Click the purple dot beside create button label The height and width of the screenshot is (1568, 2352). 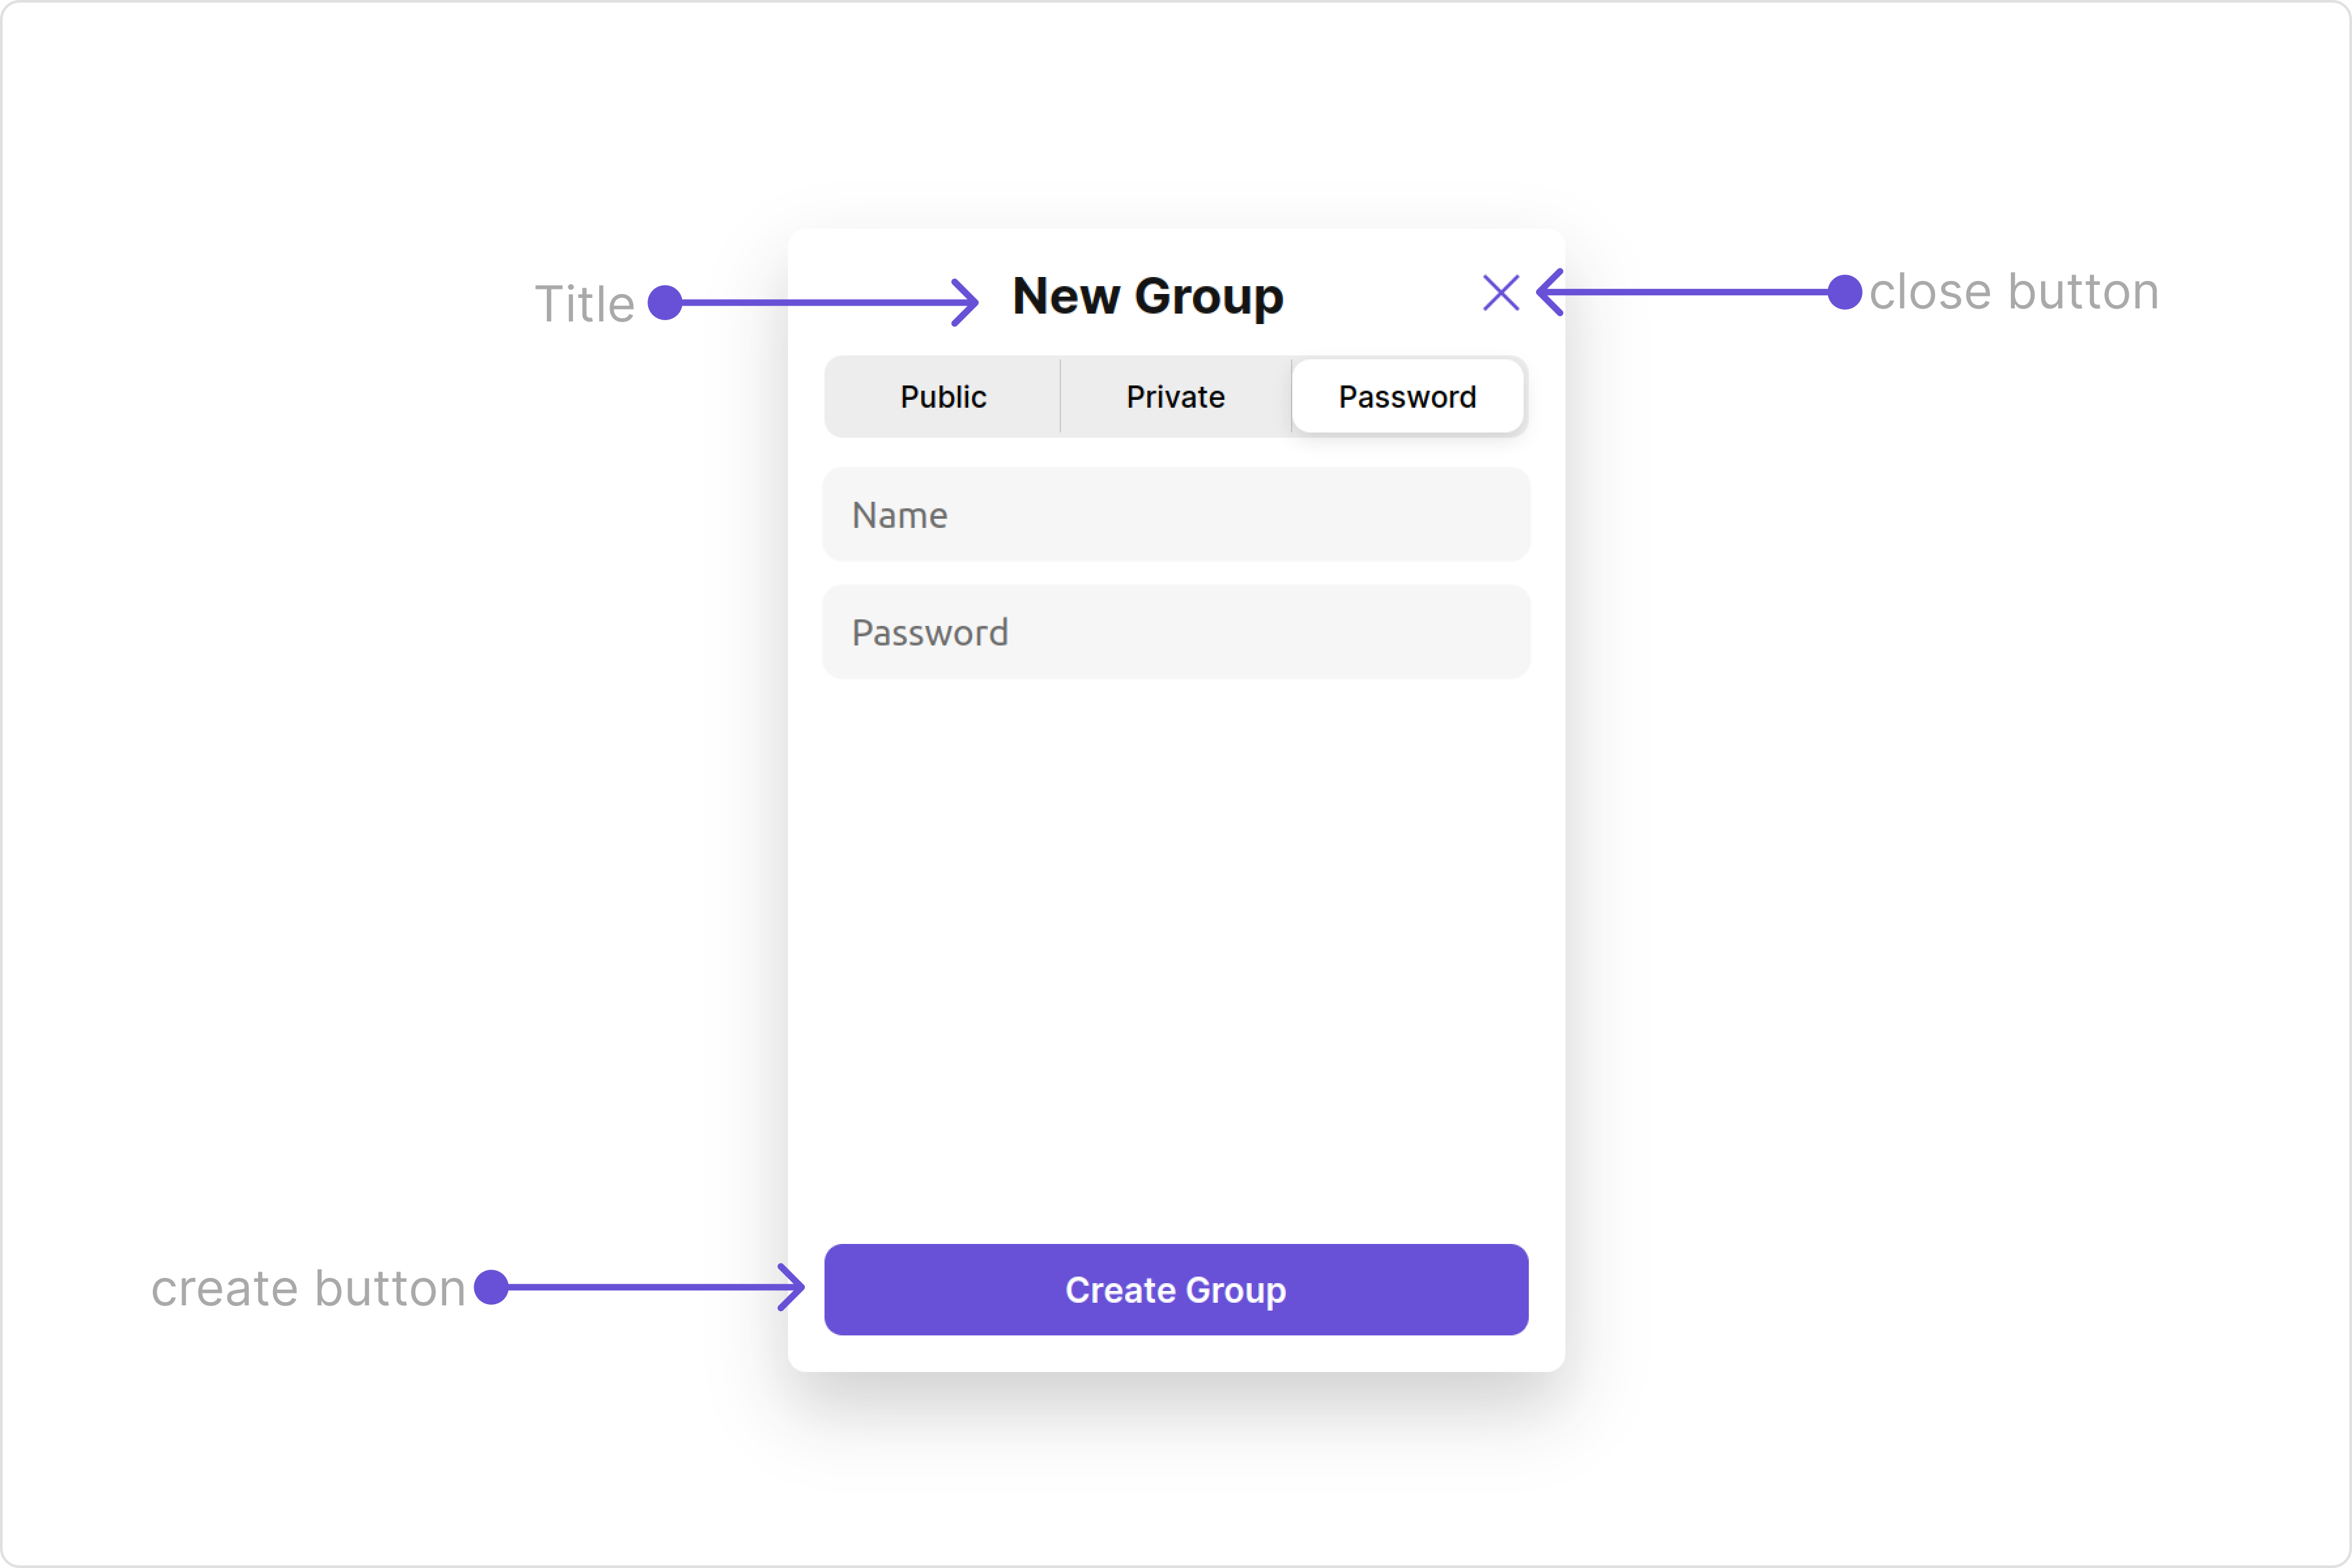(x=491, y=1287)
